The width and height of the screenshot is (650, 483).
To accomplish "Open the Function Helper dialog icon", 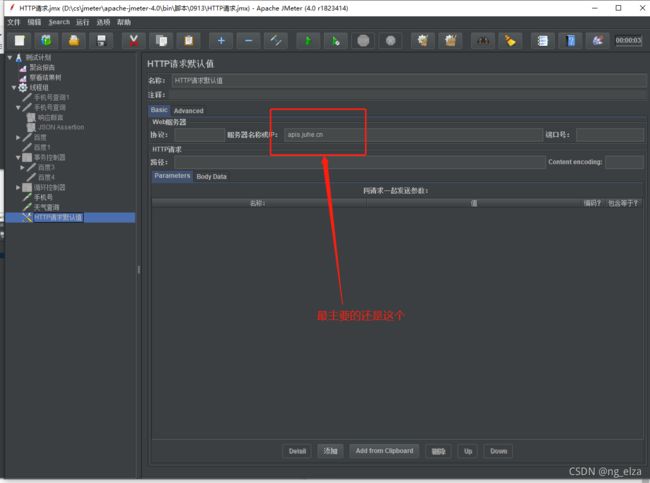I will point(542,41).
